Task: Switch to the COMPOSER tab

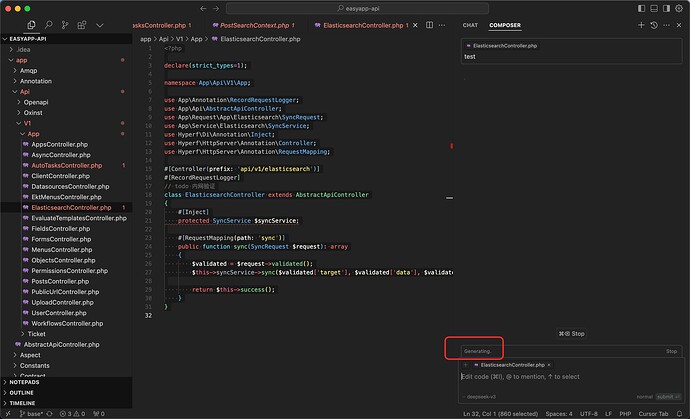Action: coord(505,25)
